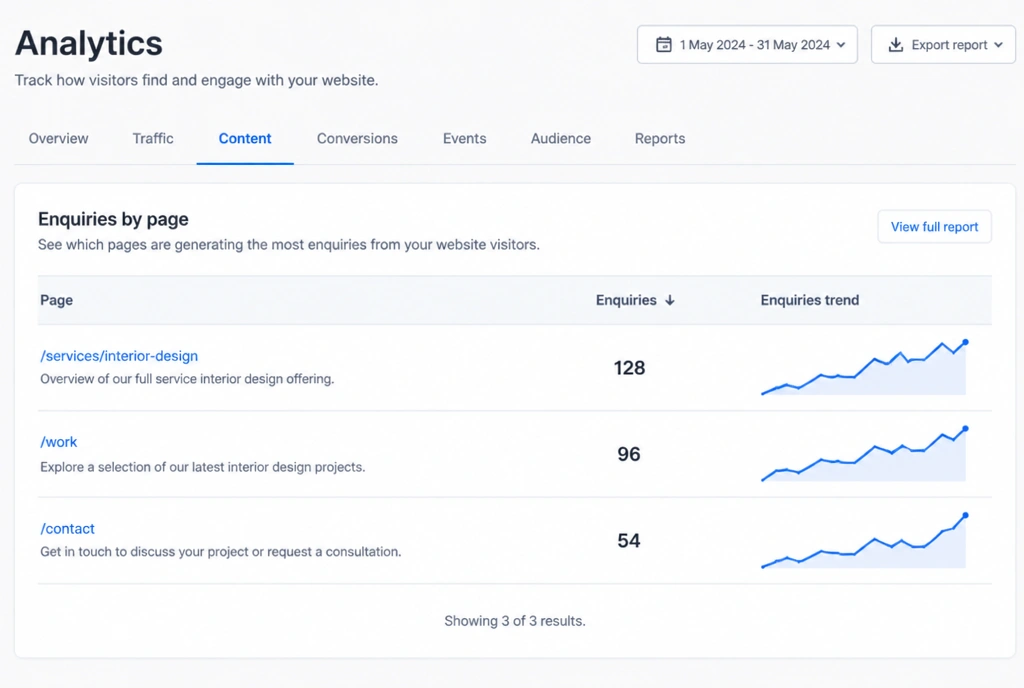The image size is (1024, 688).
Task: Click the calendar icon in date picker
Action: (x=664, y=44)
